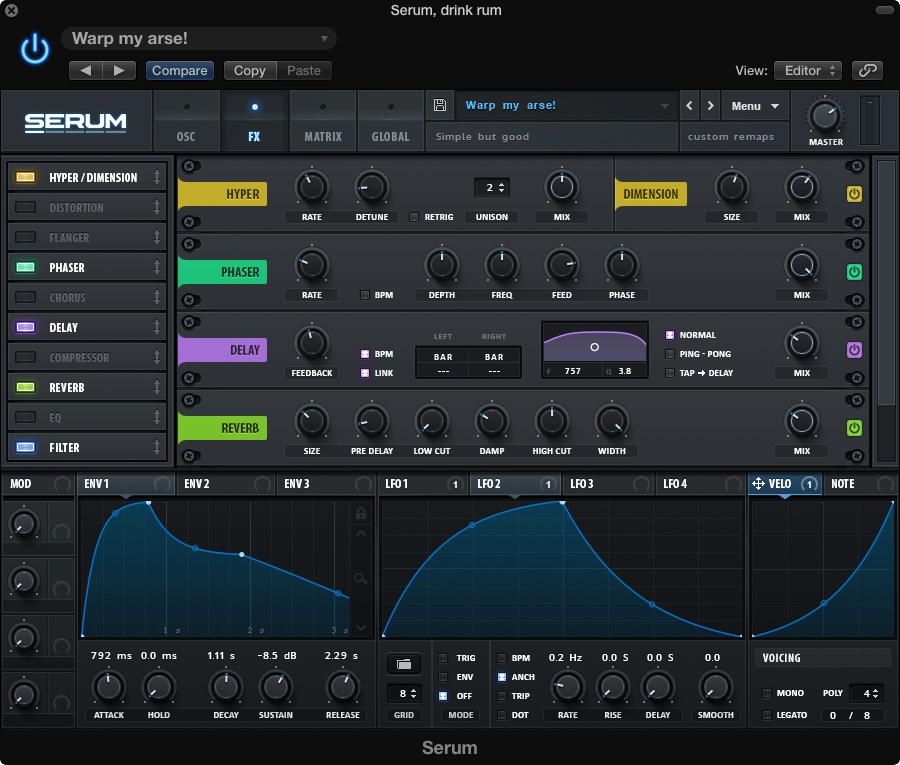The width and height of the screenshot is (900, 765).
Task: Click the save preset floppy disk icon
Action: coord(440,106)
